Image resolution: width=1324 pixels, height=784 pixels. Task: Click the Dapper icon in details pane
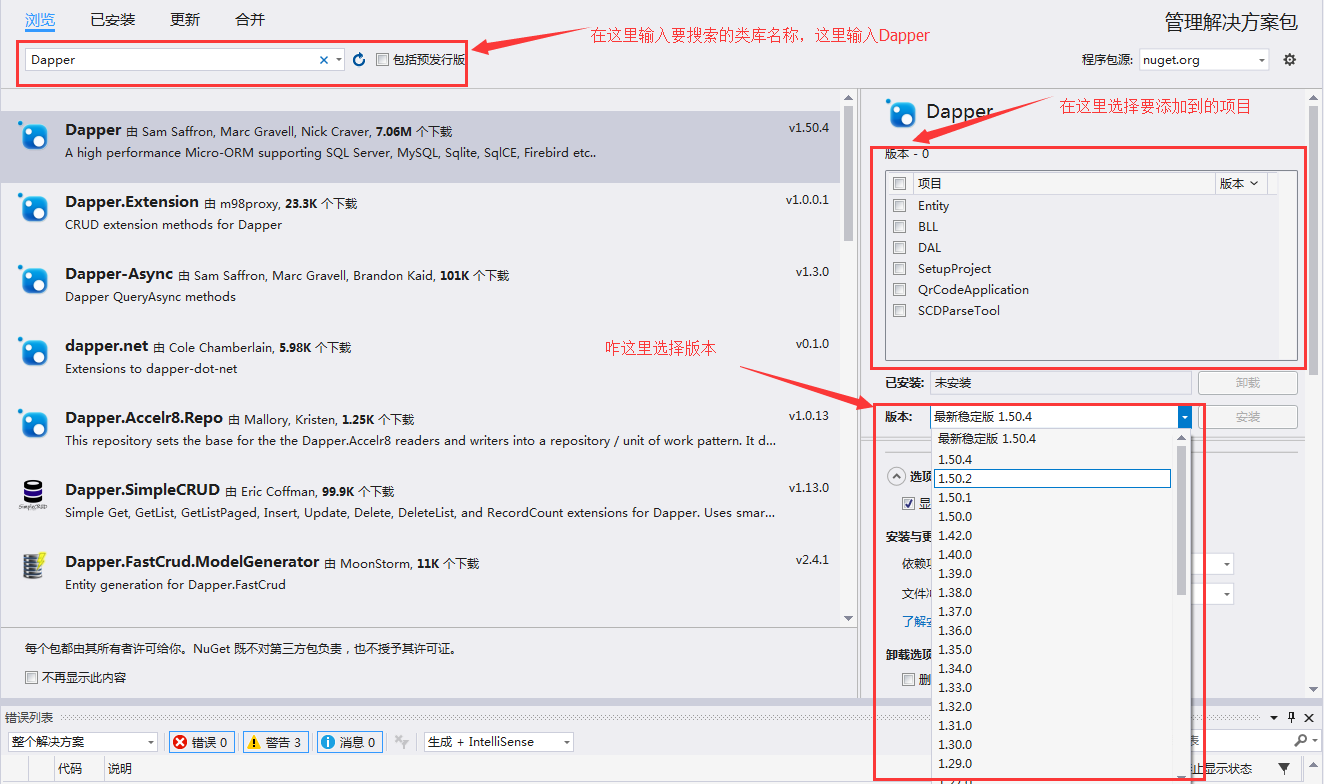902,113
